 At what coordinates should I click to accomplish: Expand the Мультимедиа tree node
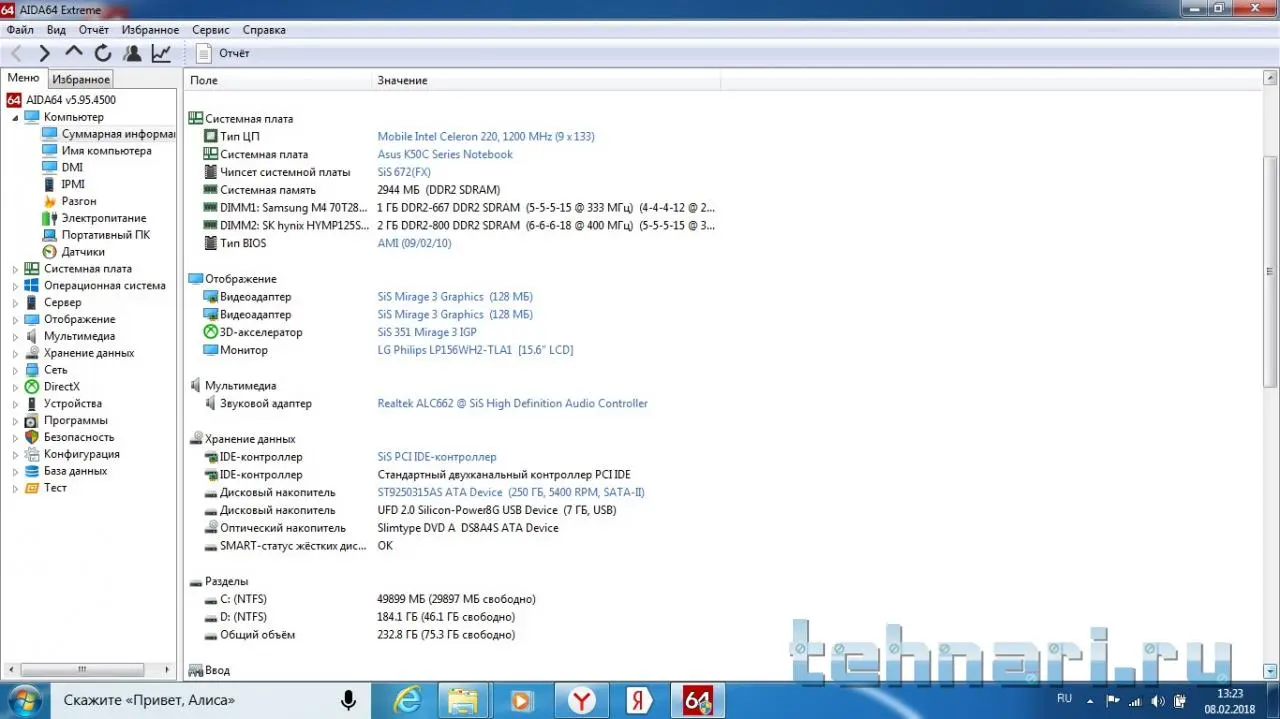point(15,336)
